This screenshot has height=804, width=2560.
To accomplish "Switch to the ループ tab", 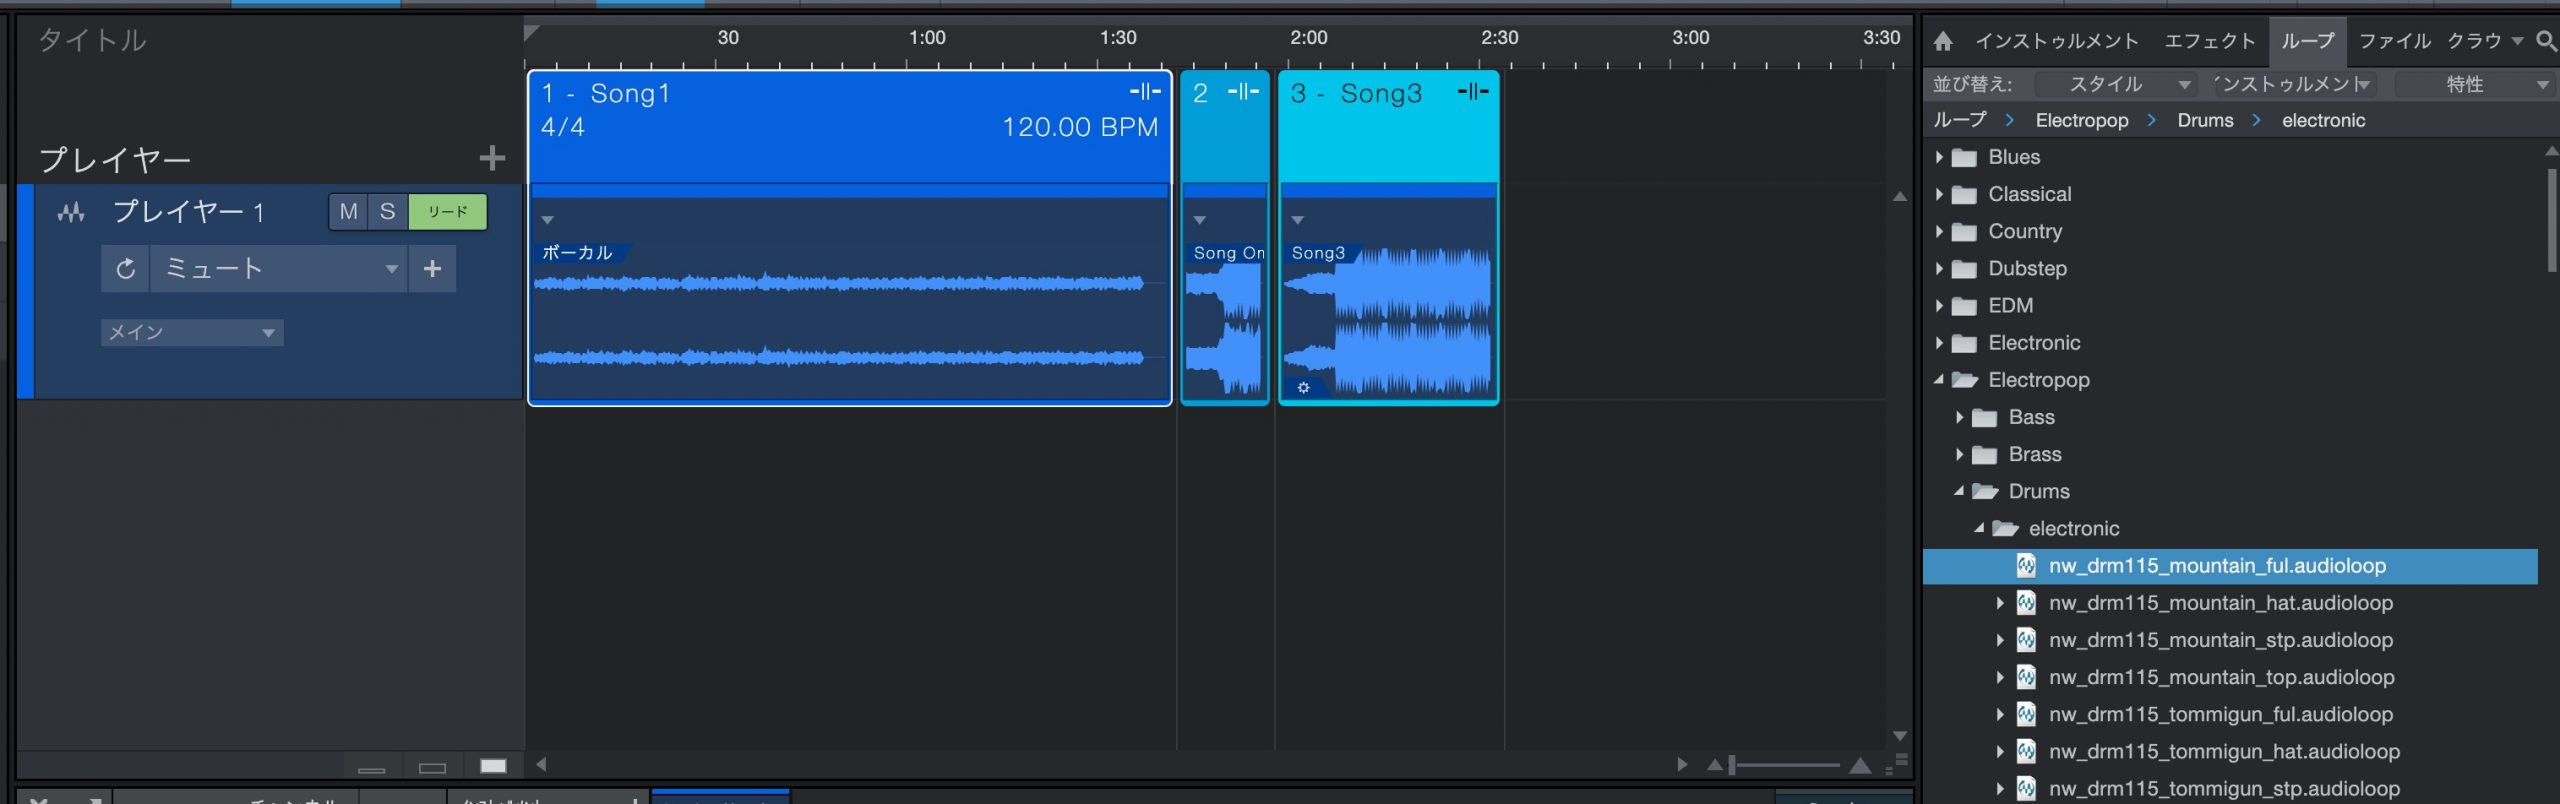I will (2307, 41).
